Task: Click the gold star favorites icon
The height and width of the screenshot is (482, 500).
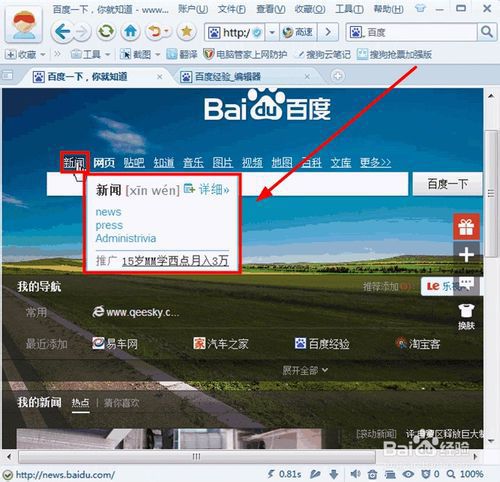Action: pos(187,32)
